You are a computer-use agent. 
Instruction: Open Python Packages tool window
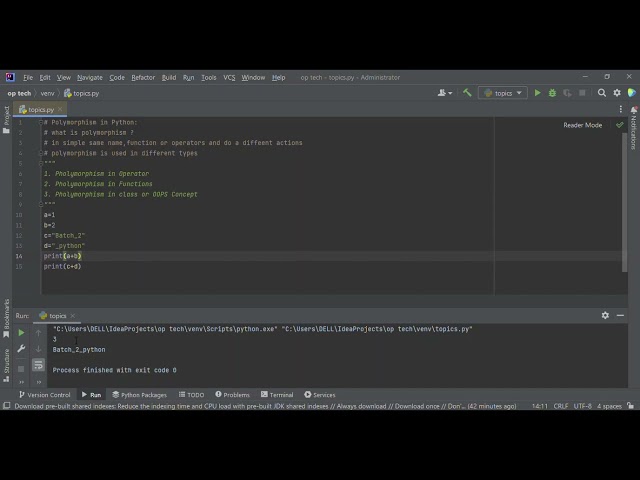coord(140,395)
